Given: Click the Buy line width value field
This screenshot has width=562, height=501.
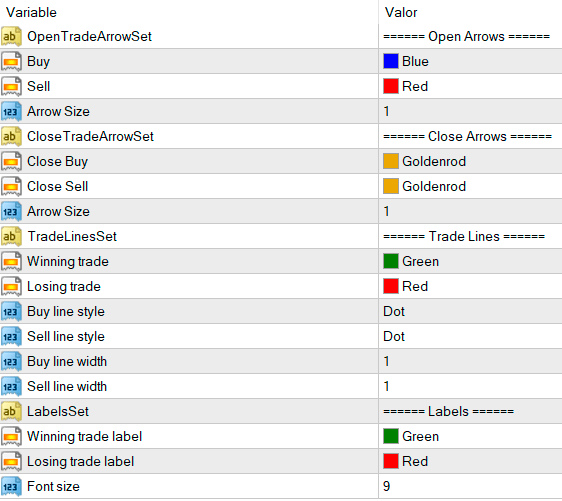Looking at the screenshot, I should tap(470, 361).
